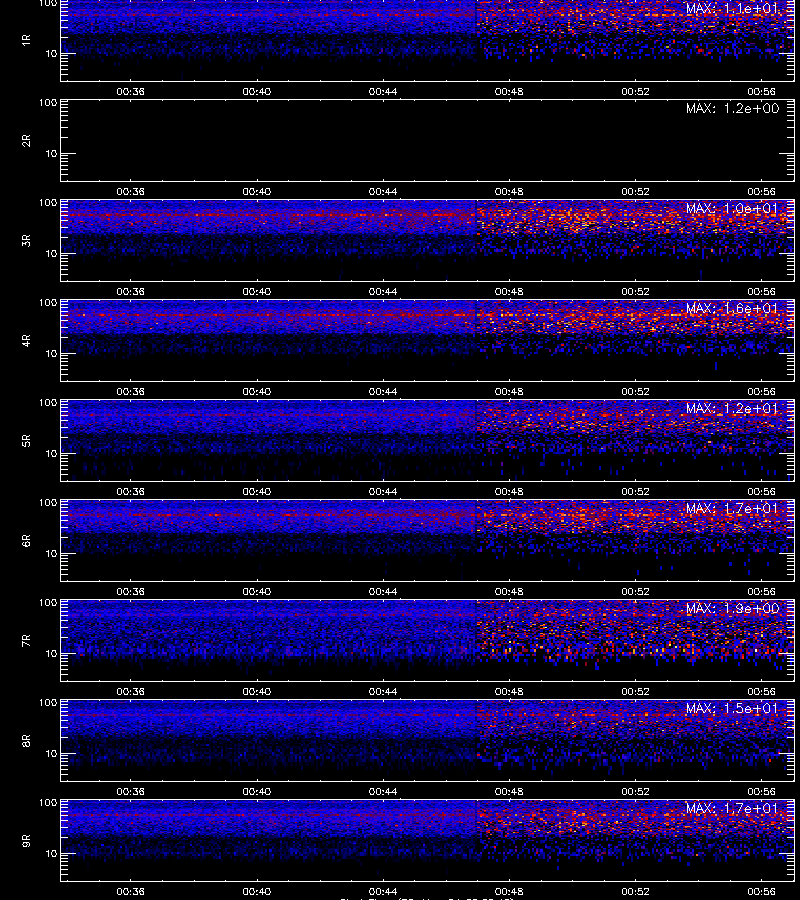800x900 pixels.
Task: Click the 00:44 time tick below panel 6R
Action: click(x=383, y=591)
